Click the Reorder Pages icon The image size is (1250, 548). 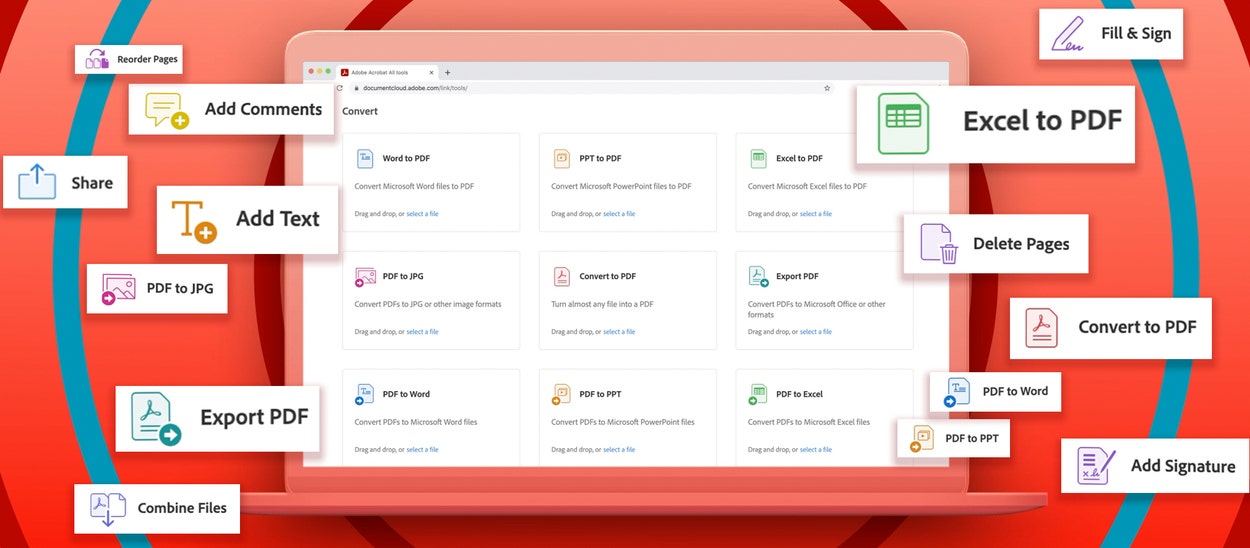[97, 59]
